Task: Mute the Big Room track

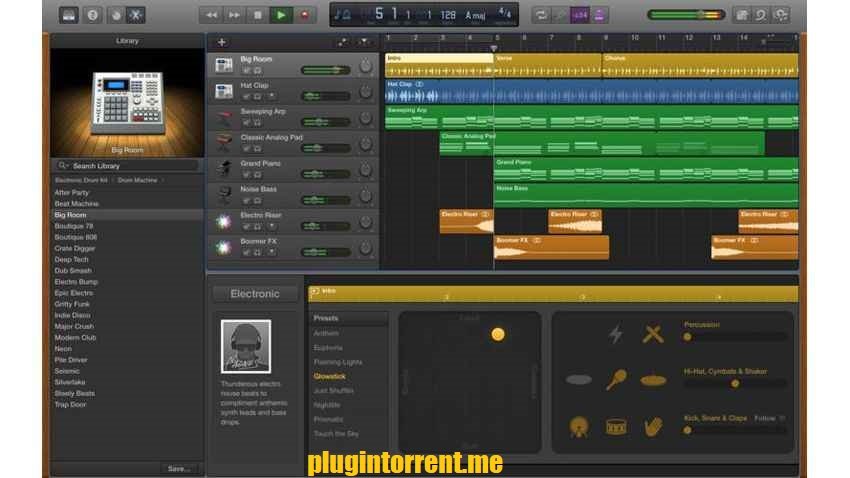Action: tap(247, 70)
